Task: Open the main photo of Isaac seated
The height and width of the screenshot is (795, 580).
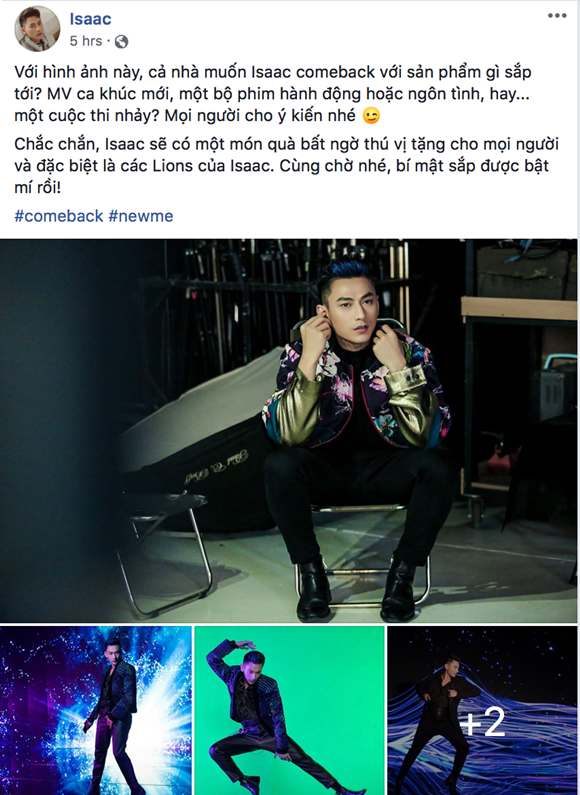Action: click(x=288, y=430)
